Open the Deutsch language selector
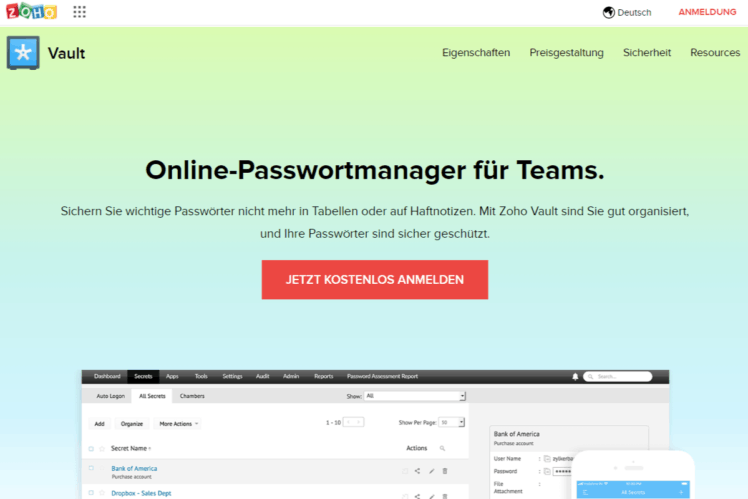The width and height of the screenshot is (748, 499). coord(627,12)
